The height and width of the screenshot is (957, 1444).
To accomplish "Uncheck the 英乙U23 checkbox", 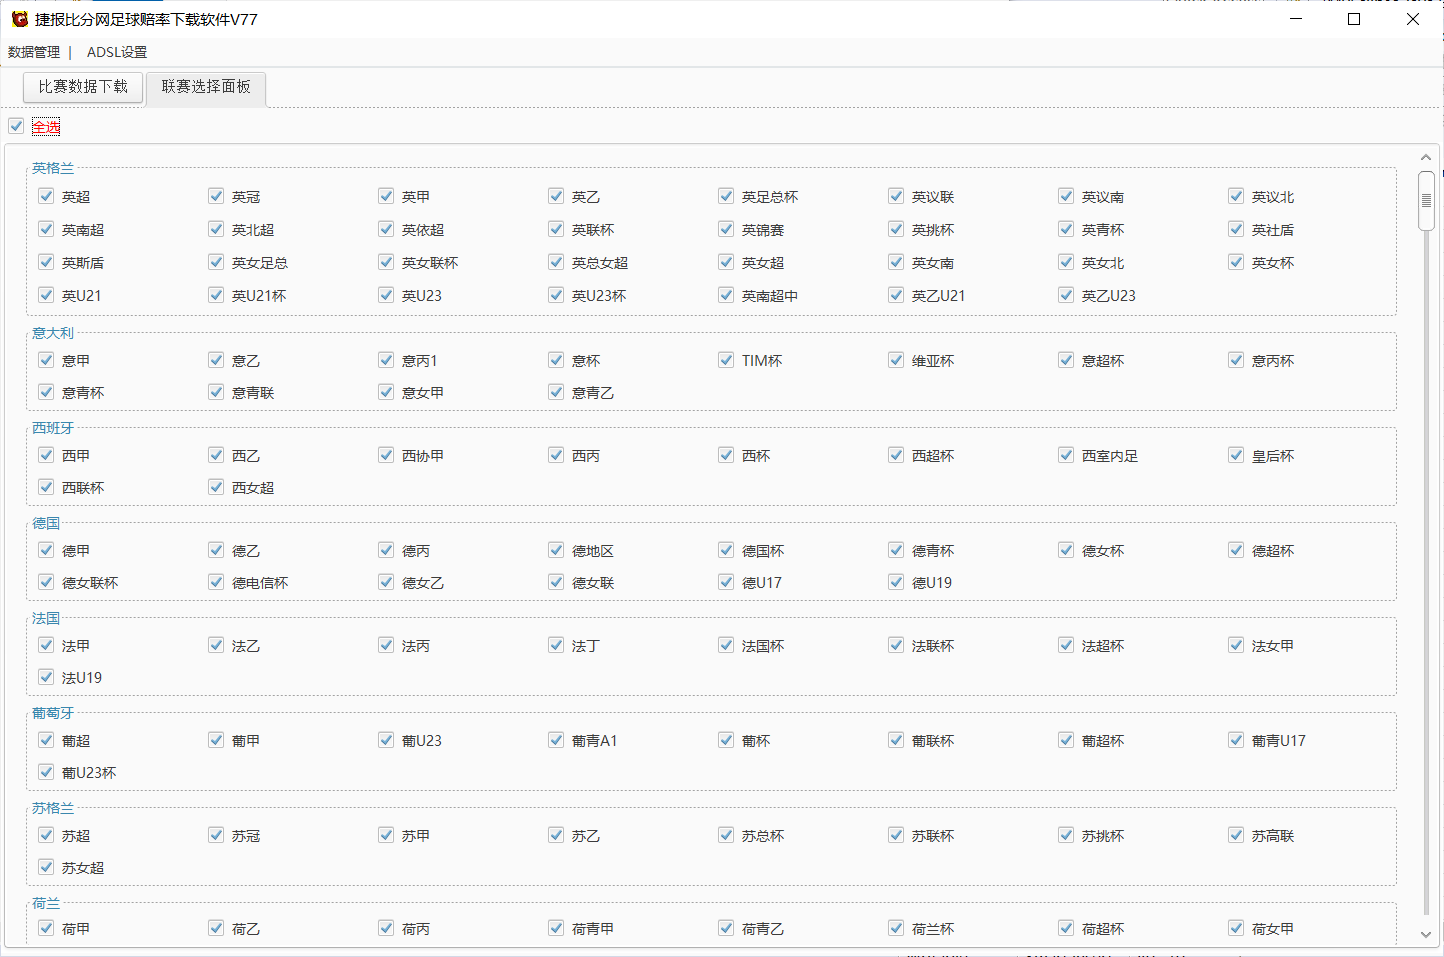I will tap(1066, 295).
